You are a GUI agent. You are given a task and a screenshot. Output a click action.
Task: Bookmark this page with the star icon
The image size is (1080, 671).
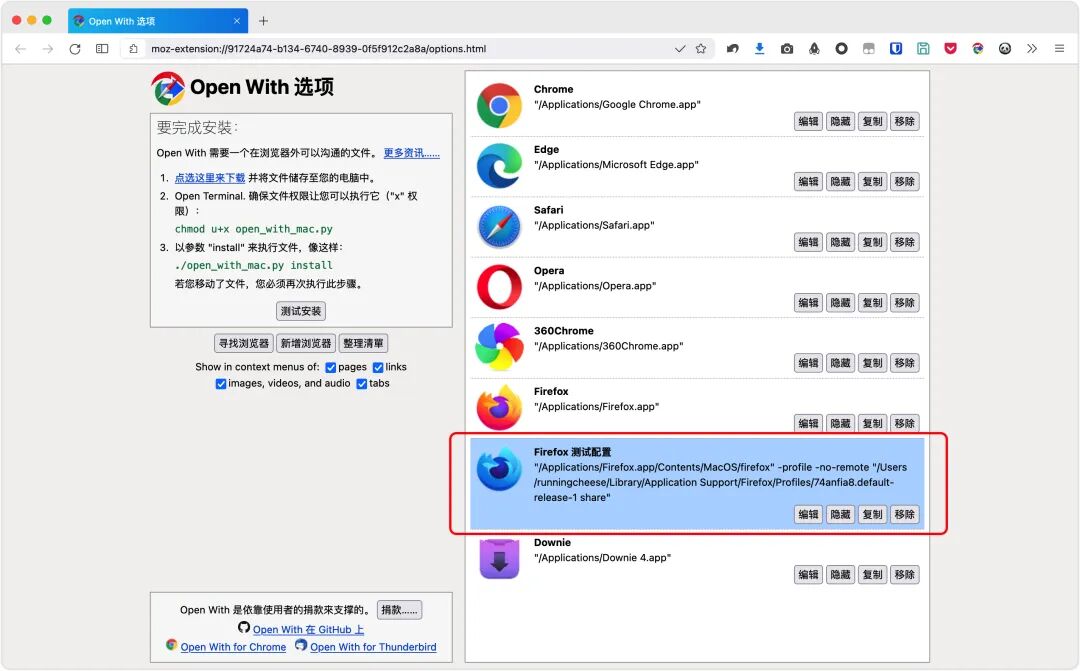pos(701,49)
